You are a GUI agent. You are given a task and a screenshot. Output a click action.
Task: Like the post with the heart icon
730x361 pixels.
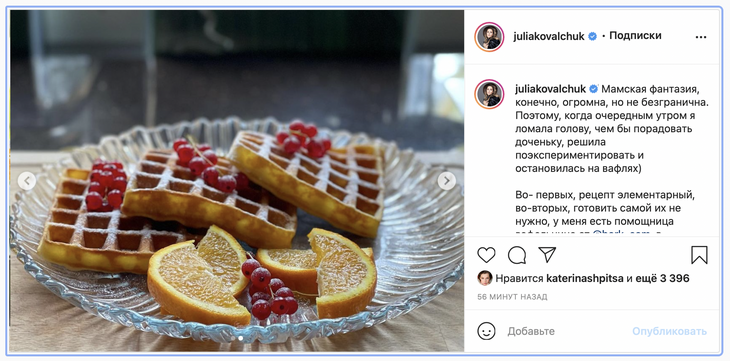coord(486,255)
